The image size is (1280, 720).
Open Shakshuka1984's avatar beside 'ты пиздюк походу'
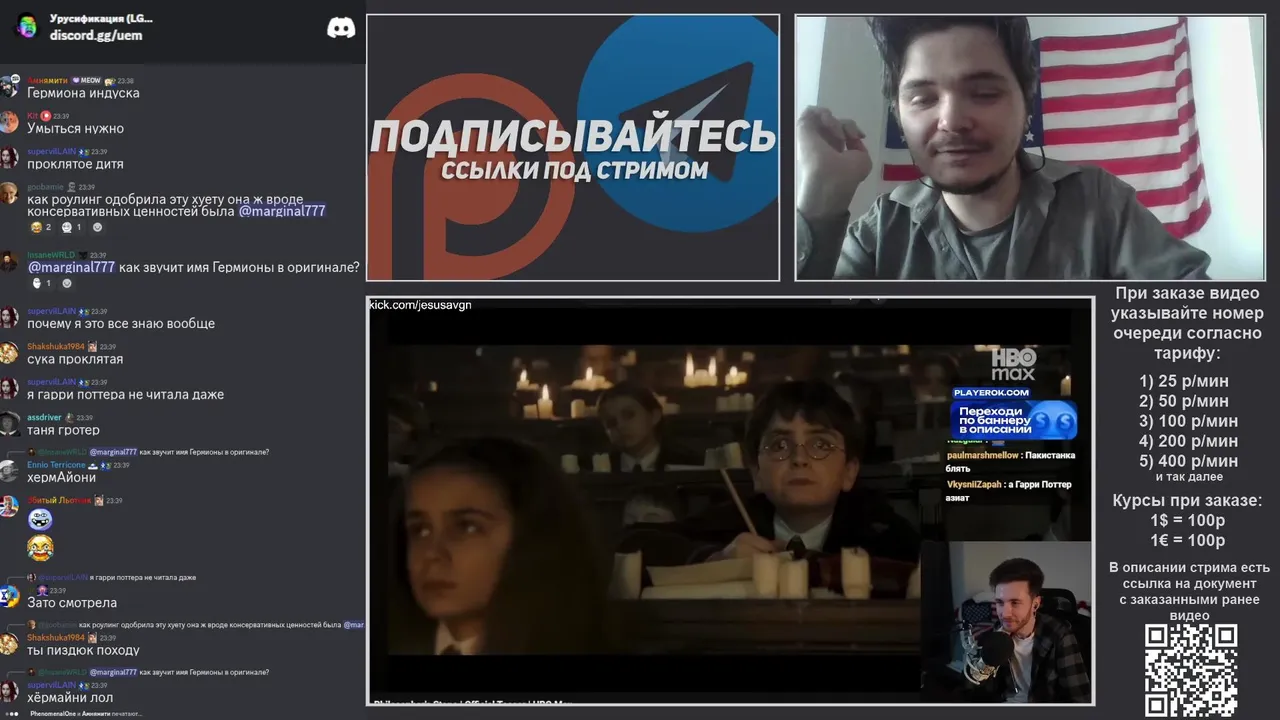click(9, 643)
